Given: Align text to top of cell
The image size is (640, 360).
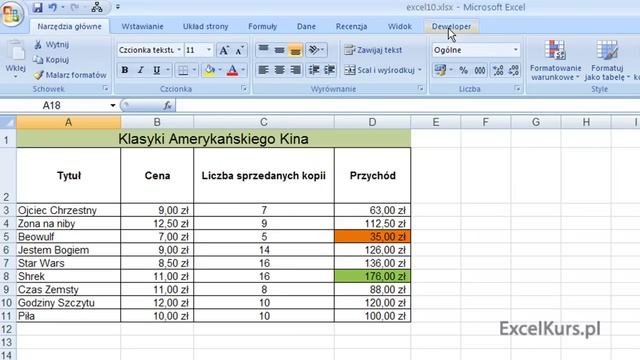Looking at the screenshot, I should (x=263, y=50).
